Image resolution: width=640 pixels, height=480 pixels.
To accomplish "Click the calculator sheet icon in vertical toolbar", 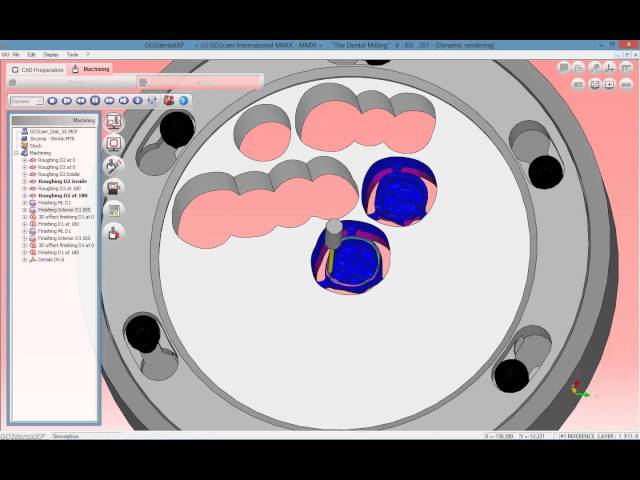I will (113, 210).
